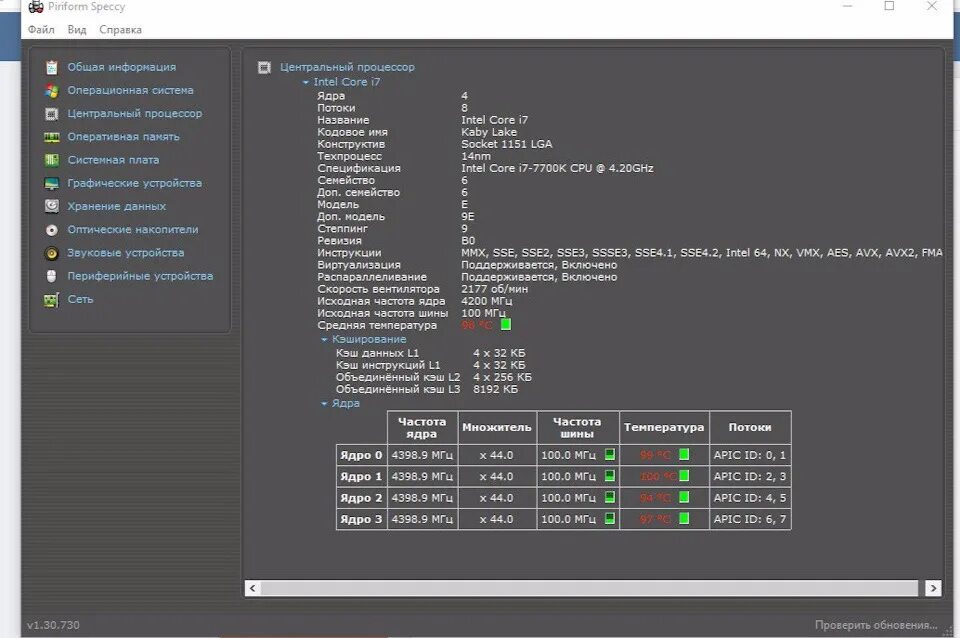Open the Звуковые устройства speaker icon
This screenshot has width=960, height=638.
click(x=52, y=253)
